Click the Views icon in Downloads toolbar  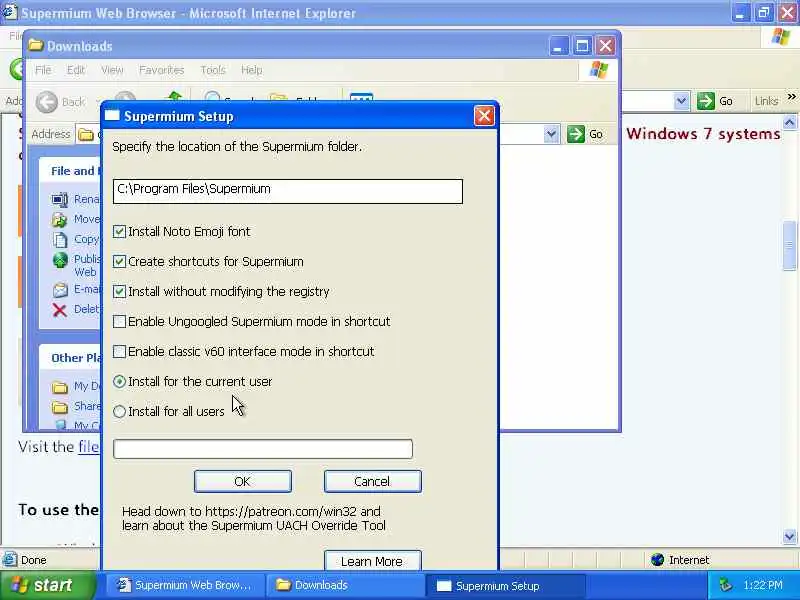pos(361,97)
